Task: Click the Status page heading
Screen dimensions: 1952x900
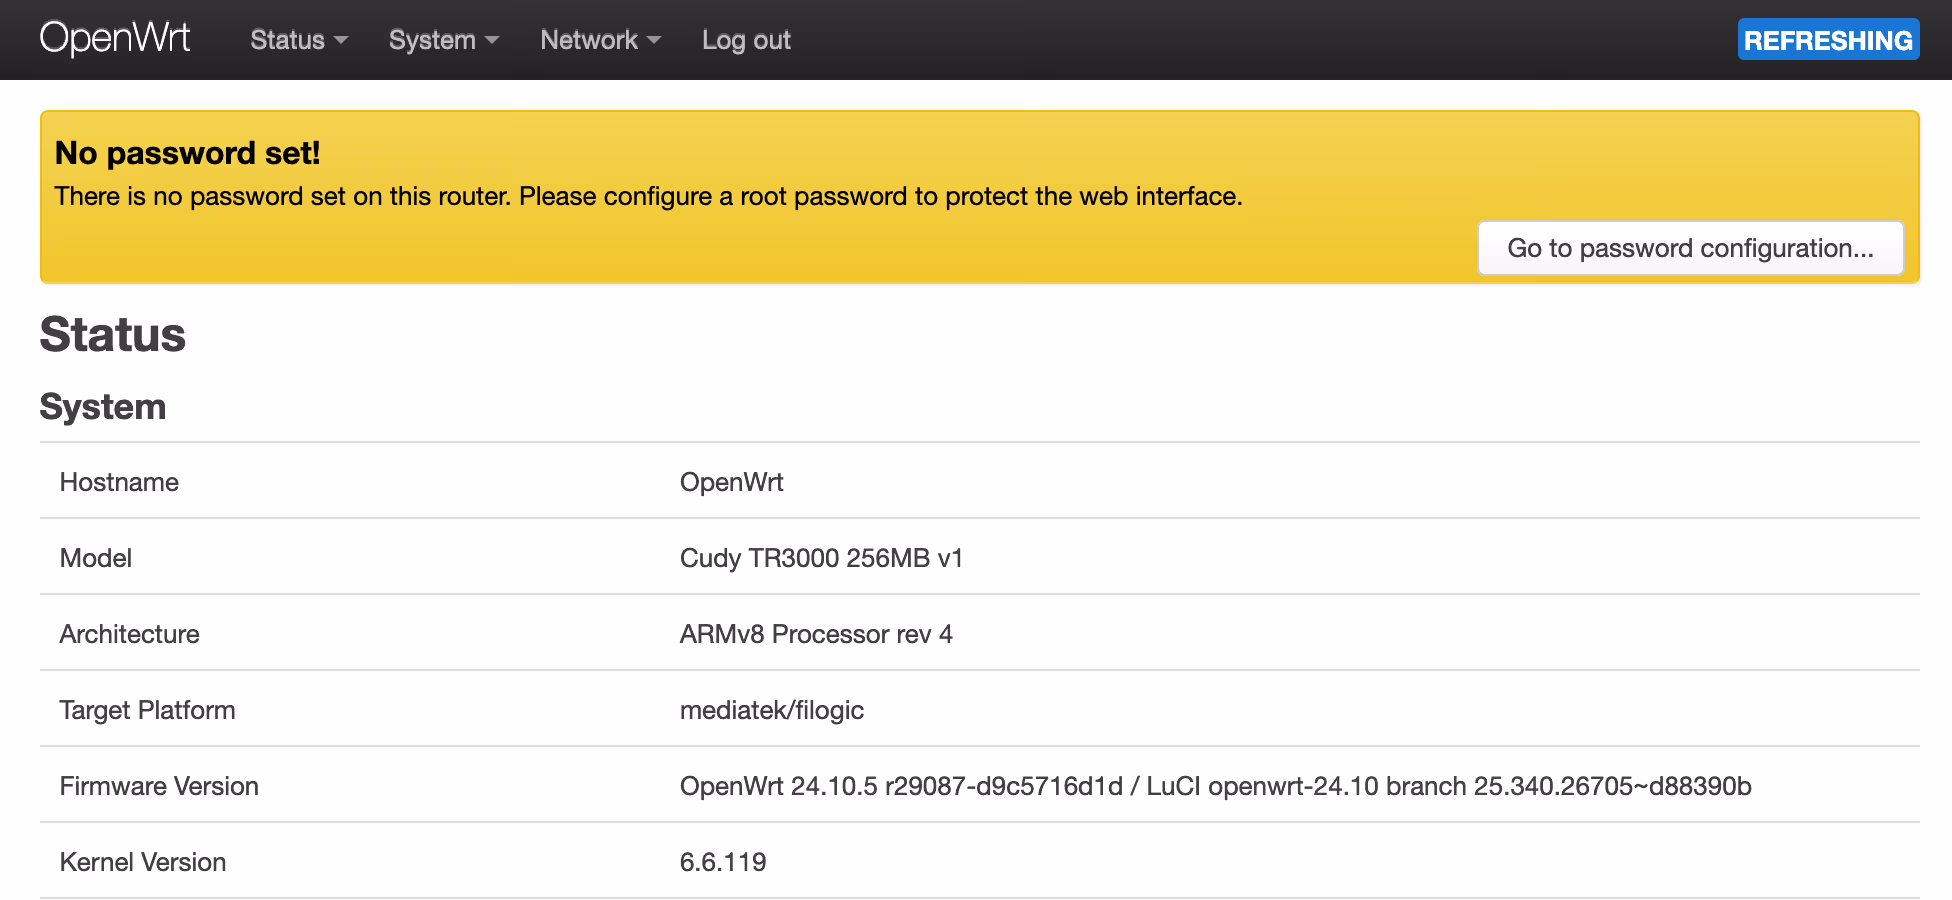Action: pyautogui.click(x=113, y=334)
